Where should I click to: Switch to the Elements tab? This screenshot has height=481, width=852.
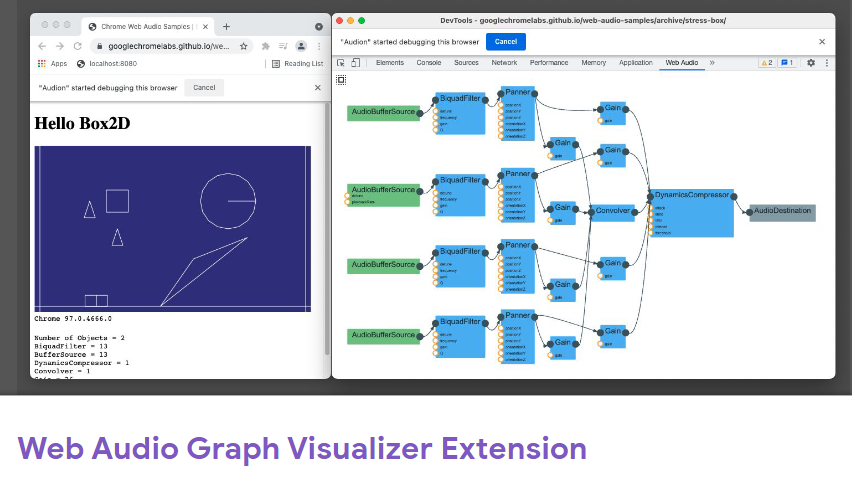coord(390,63)
